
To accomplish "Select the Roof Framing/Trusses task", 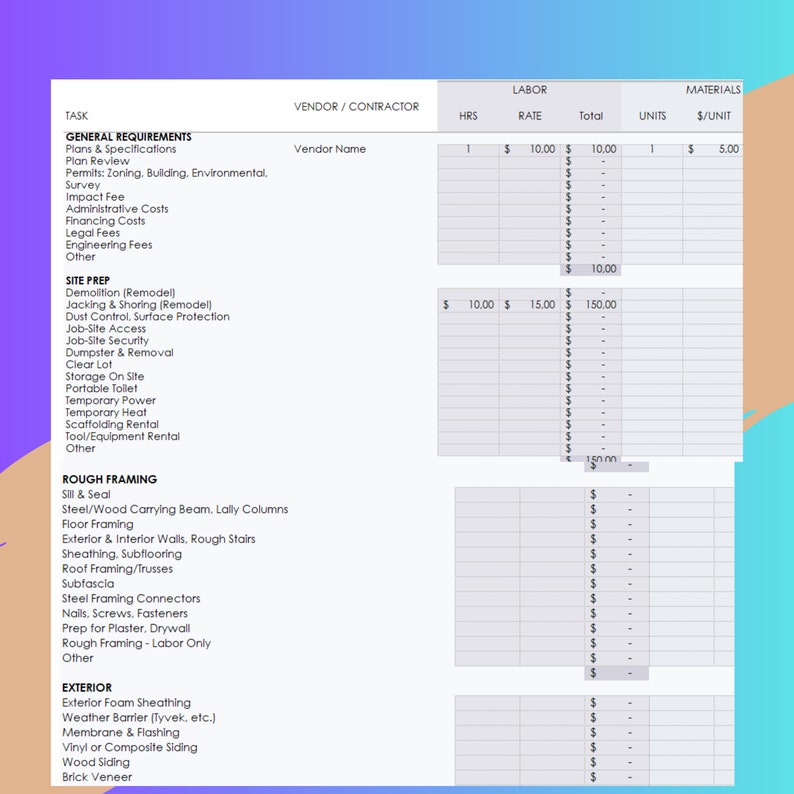I will [x=117, y=569].
